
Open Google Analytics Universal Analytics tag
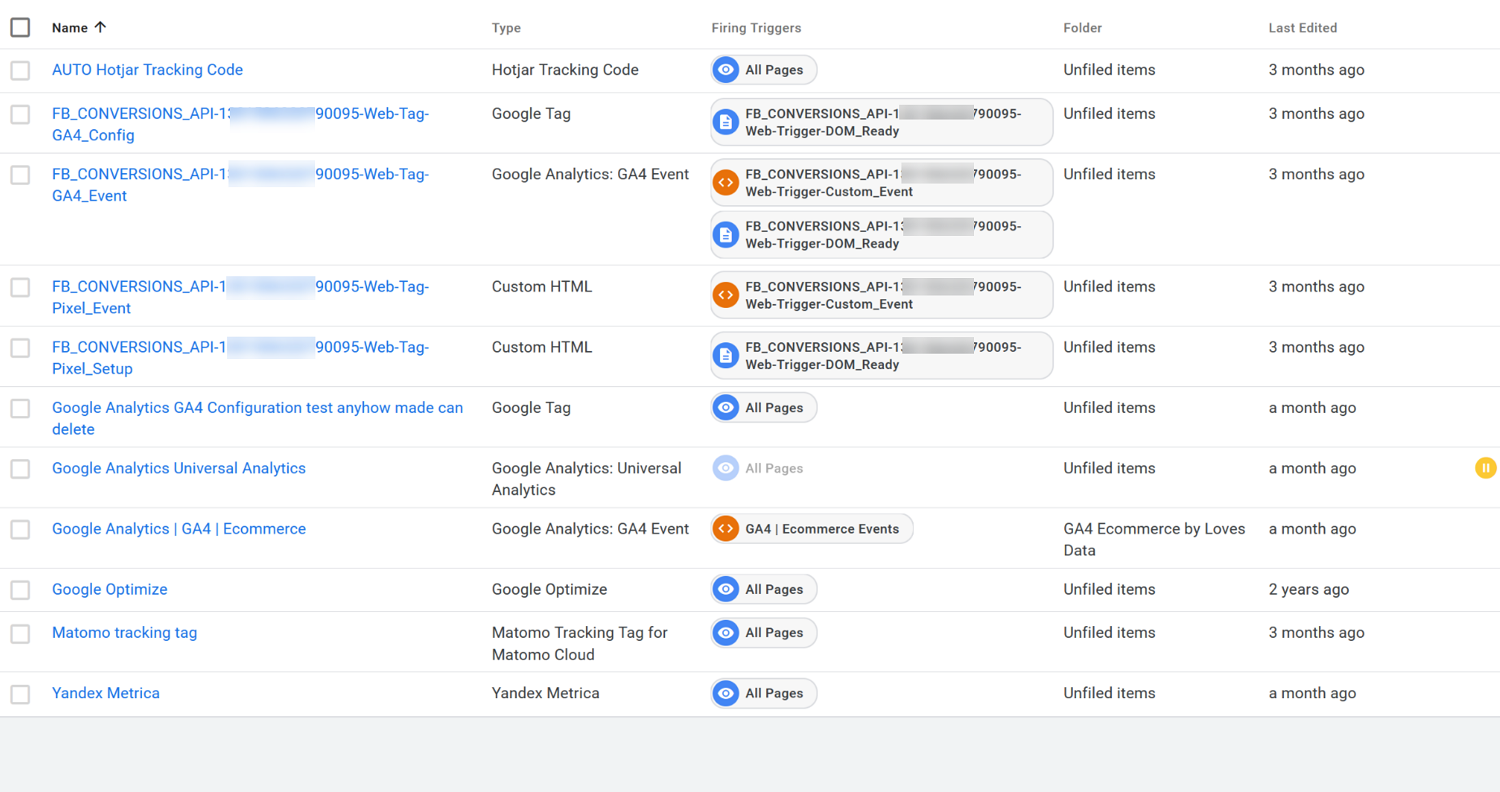(x=179, y=468)
